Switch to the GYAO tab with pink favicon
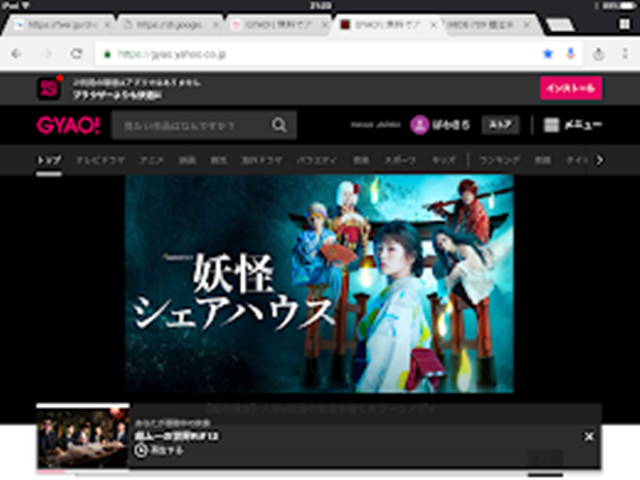 point(276,25)
